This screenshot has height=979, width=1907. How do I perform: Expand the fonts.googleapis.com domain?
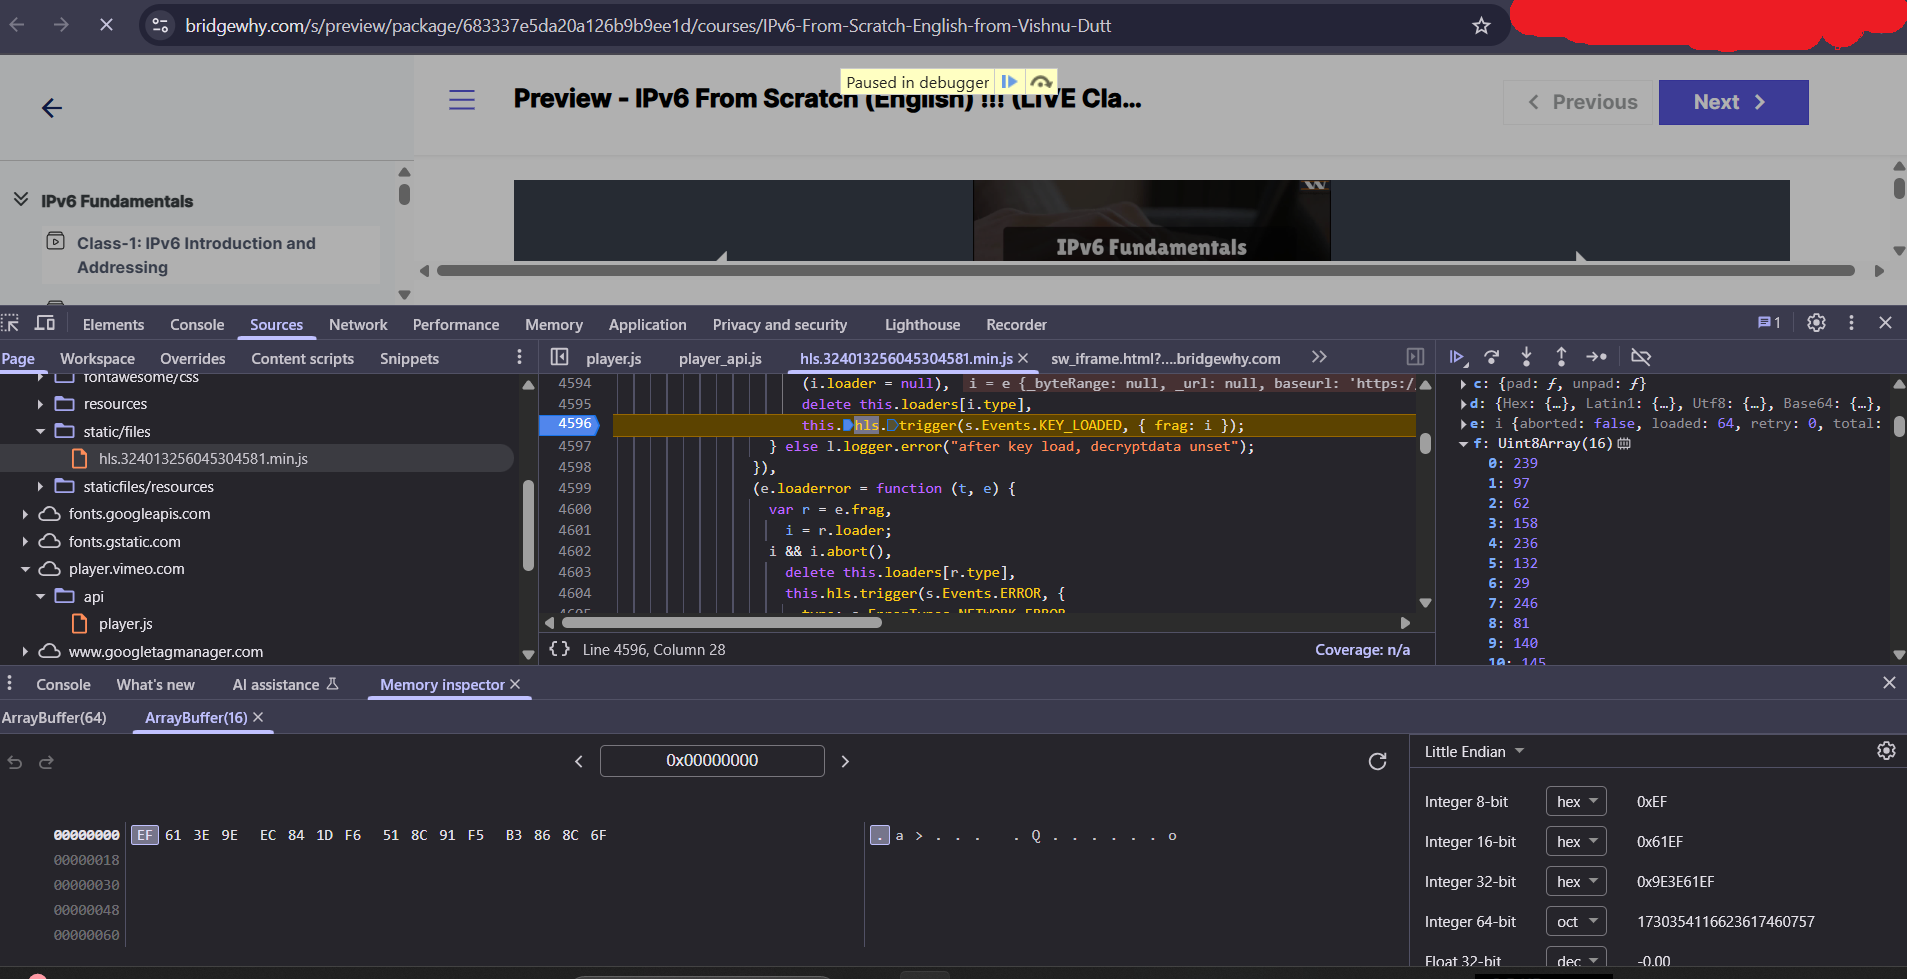click(25, 514)
